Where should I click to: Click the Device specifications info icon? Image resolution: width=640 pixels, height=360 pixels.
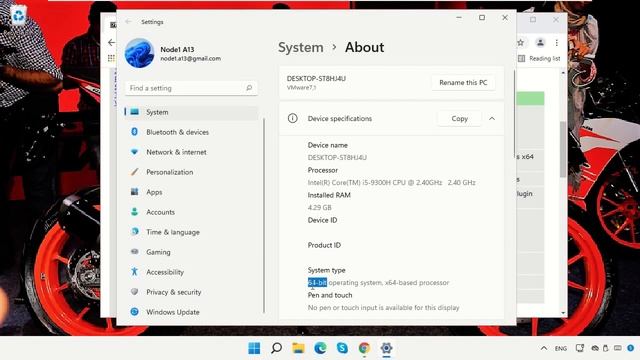[x=292, y=118]
